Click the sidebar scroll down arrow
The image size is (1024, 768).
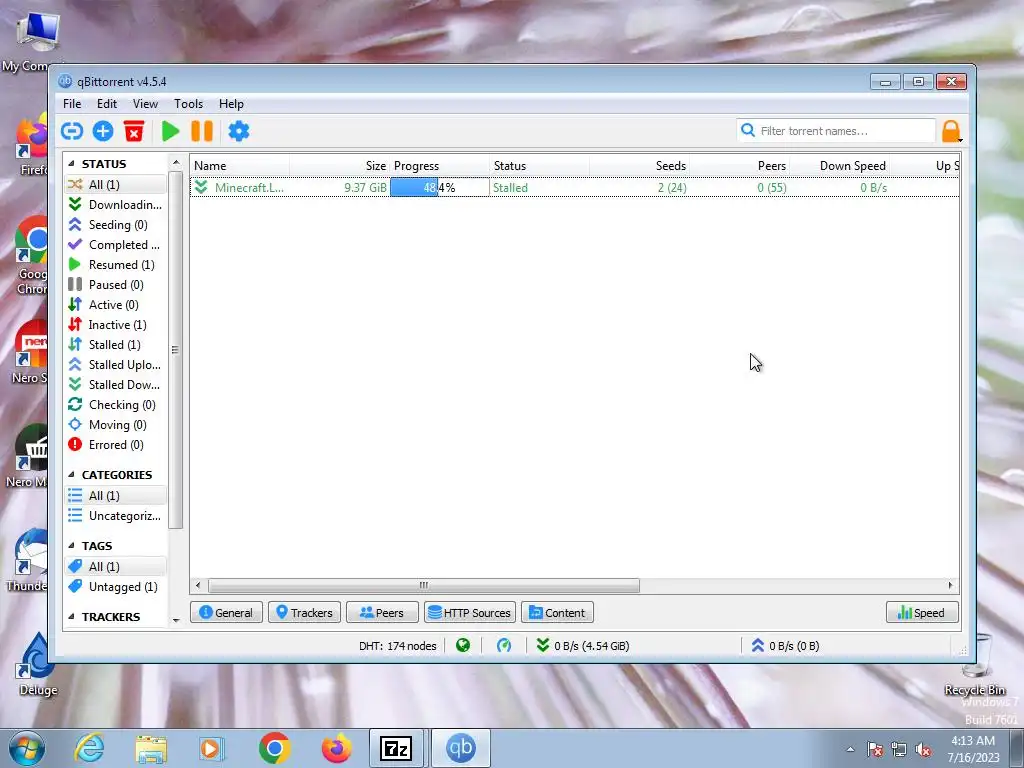176,620
